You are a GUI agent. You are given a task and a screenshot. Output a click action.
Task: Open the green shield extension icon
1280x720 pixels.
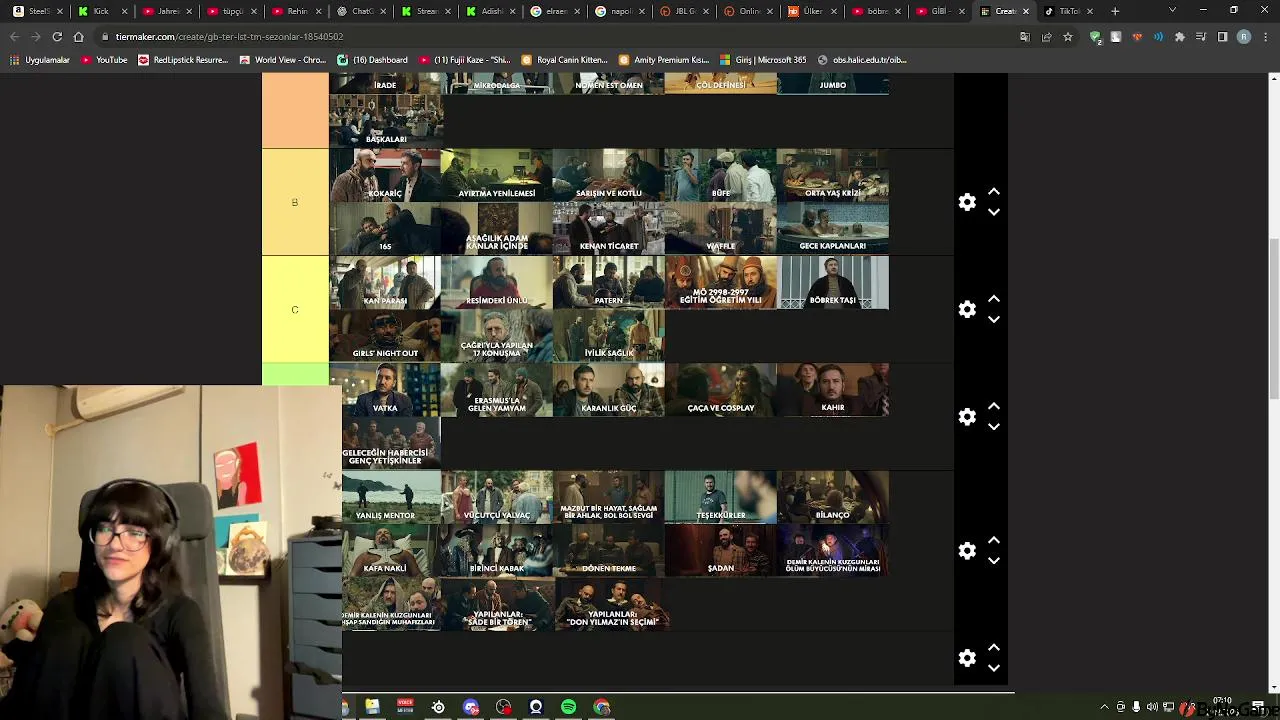pos(1096,37)
